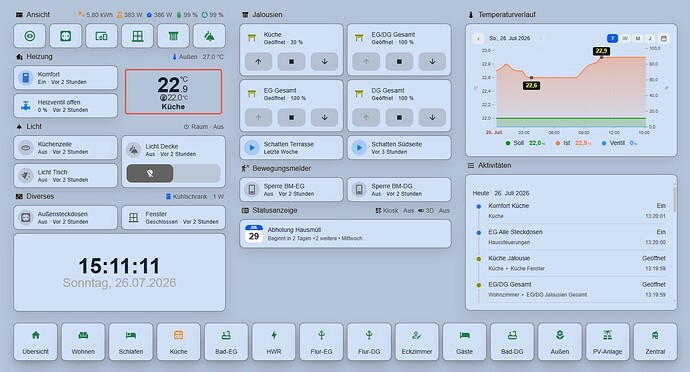Raise the Küche blind with up arrow

258,62
